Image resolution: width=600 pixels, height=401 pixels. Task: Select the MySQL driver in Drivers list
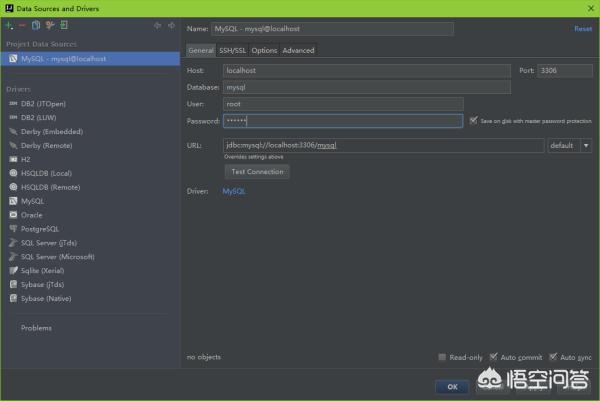point(32,201)
